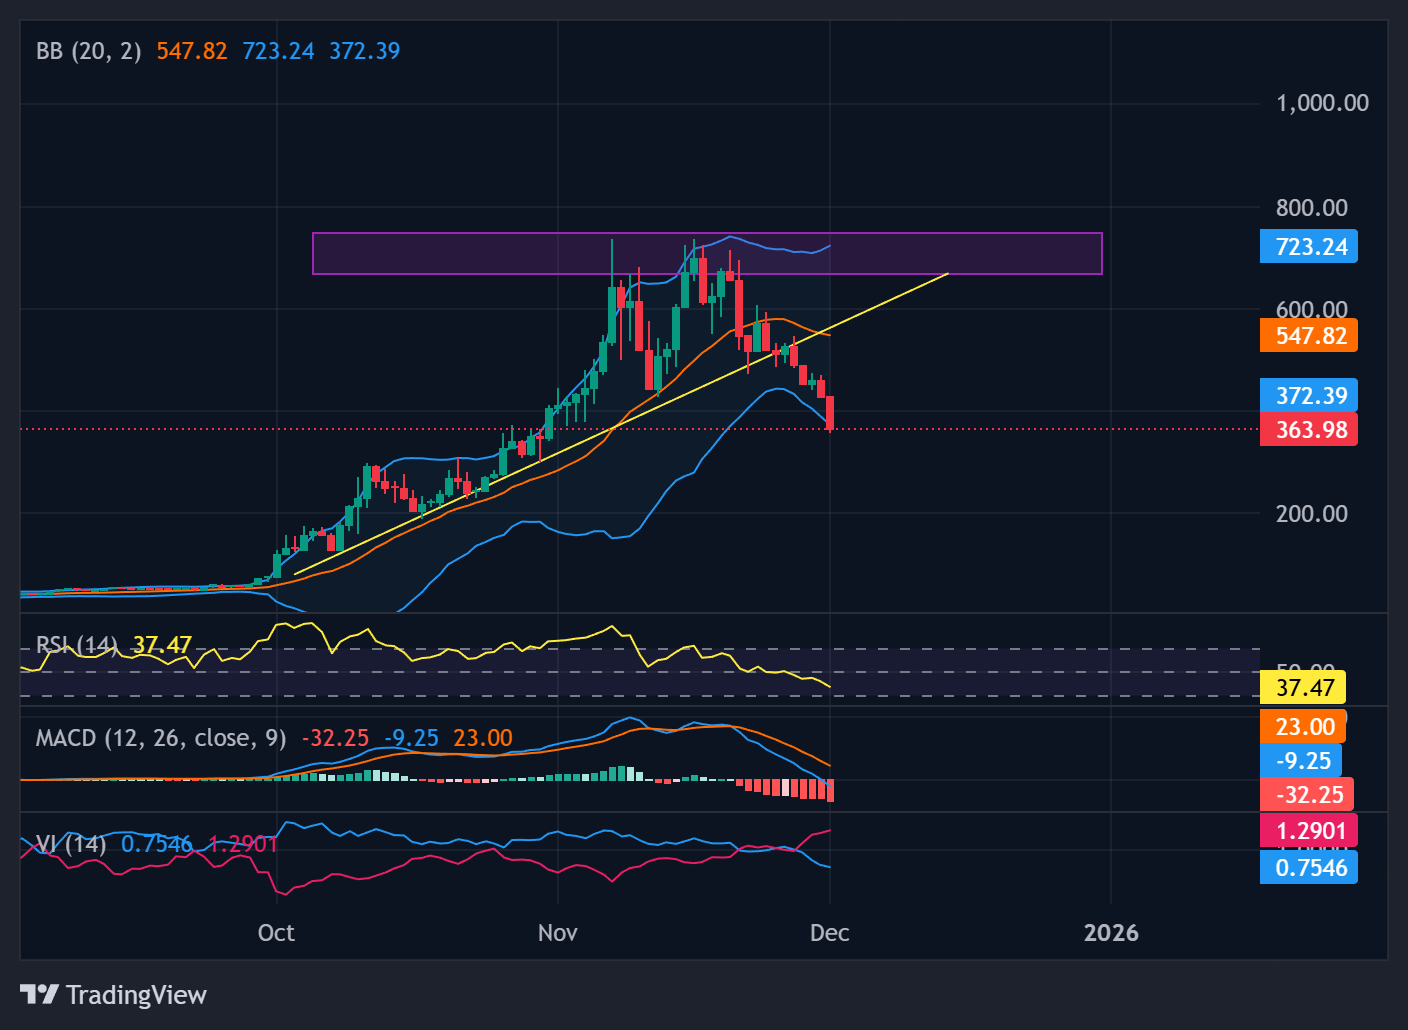Click the red 363.98 current price tag
This screenshot has height=1030, width=1408.
[1308, 428]
